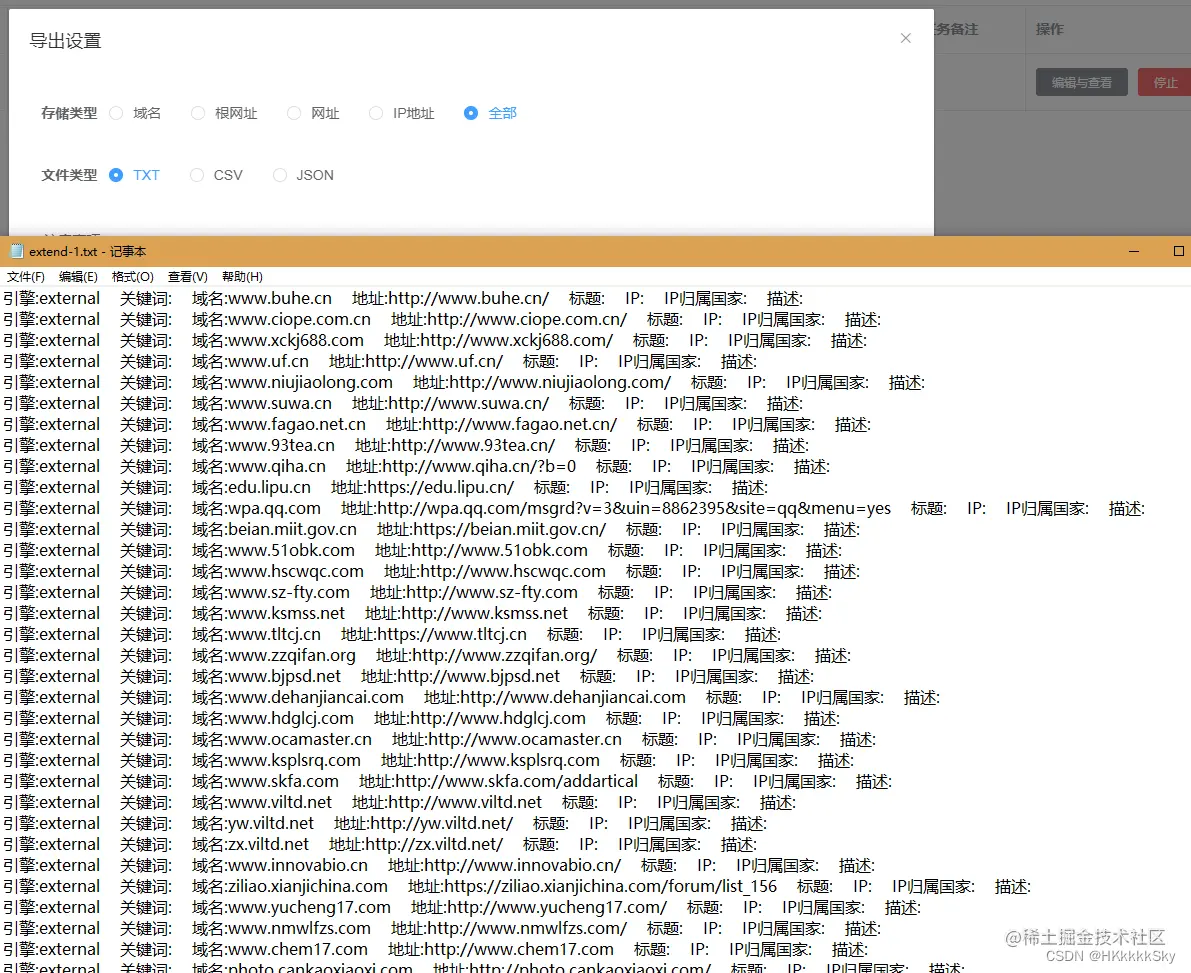Click the text 地址:https://beian.miit.gov.cn/

point(491,529)
